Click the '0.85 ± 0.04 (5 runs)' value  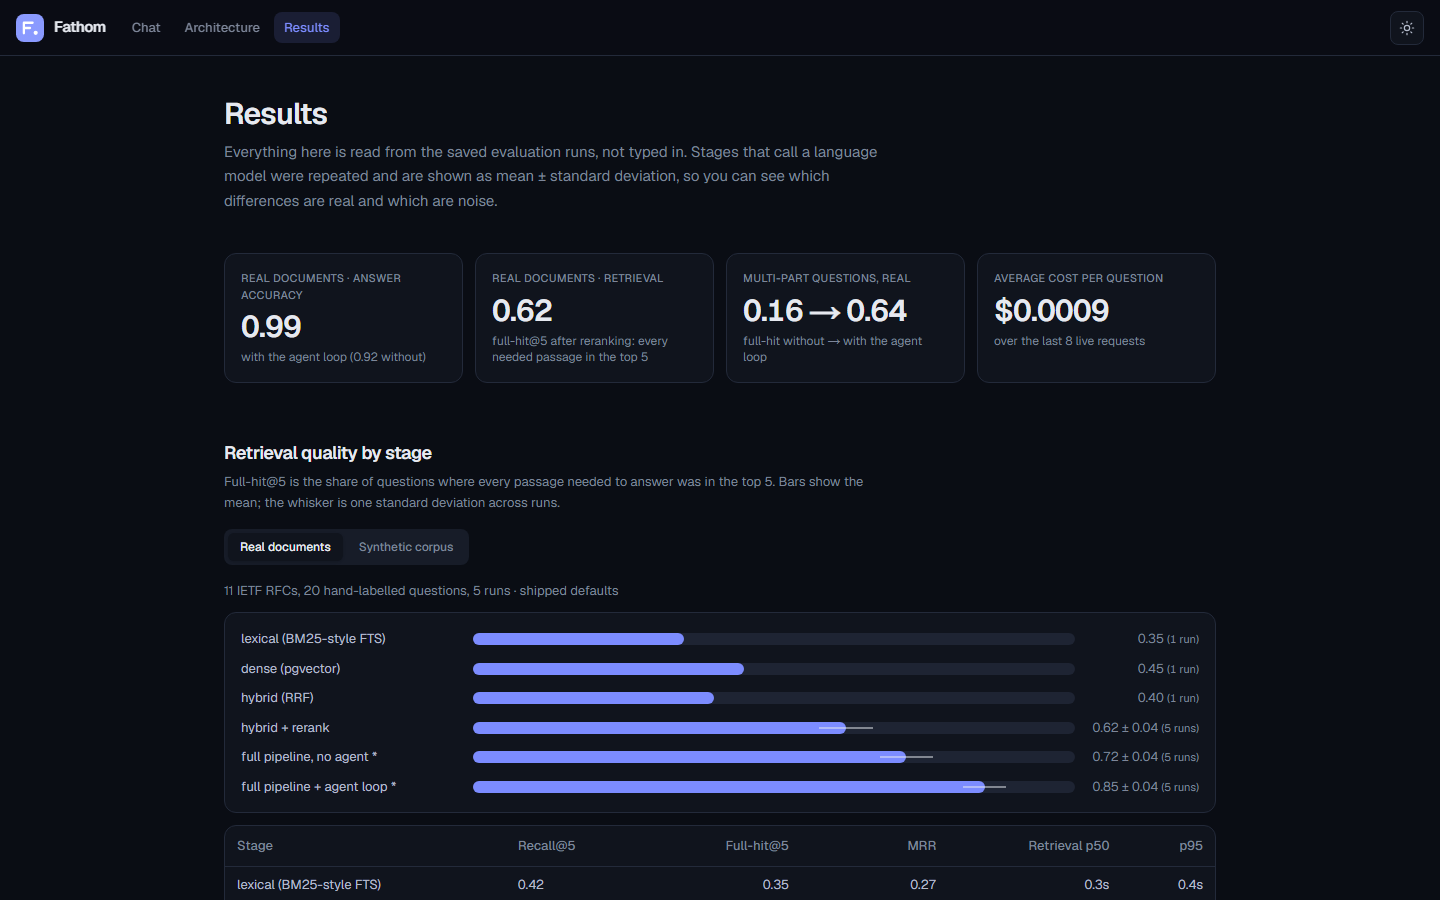pos(1145,787)
